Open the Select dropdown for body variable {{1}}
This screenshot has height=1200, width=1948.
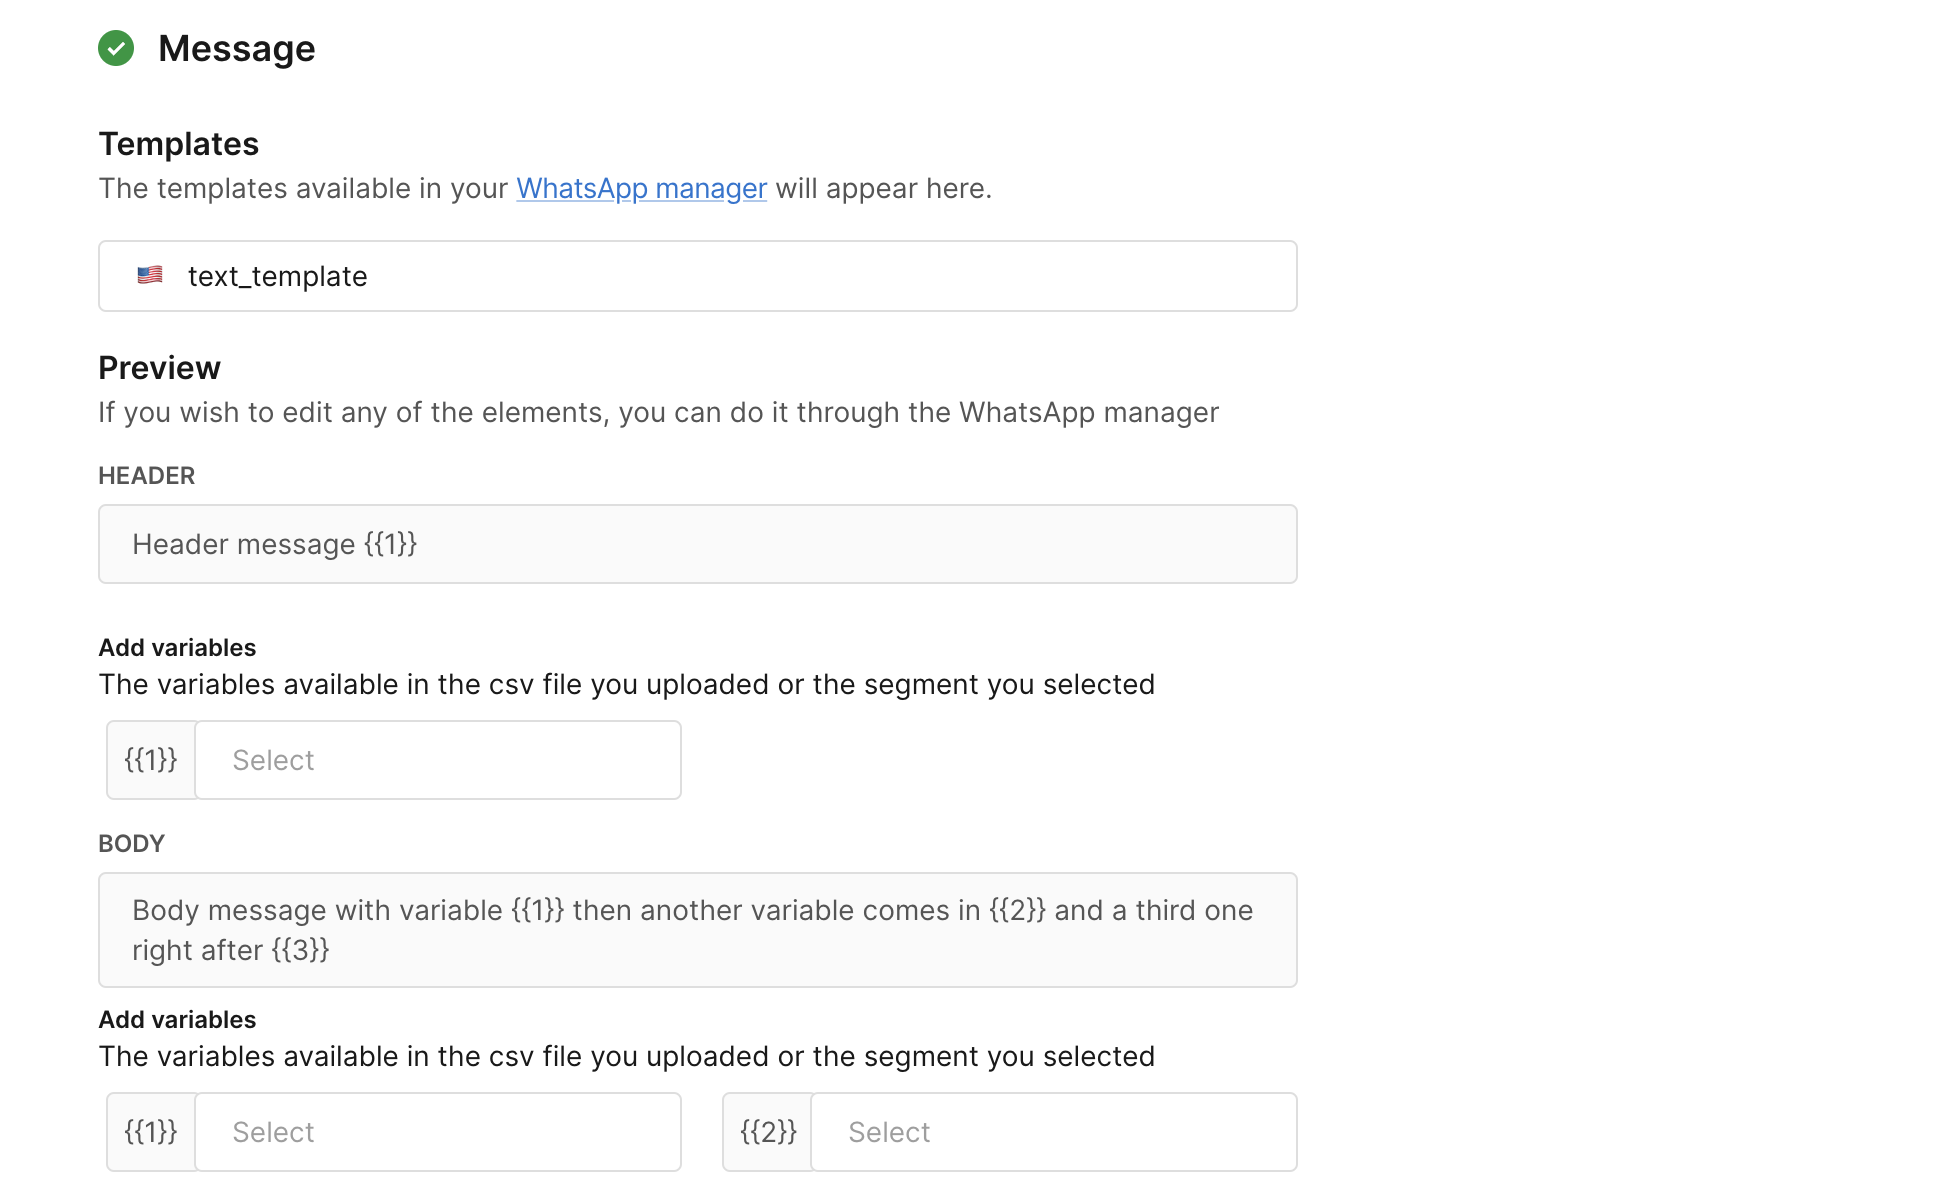click(438, 1132)
